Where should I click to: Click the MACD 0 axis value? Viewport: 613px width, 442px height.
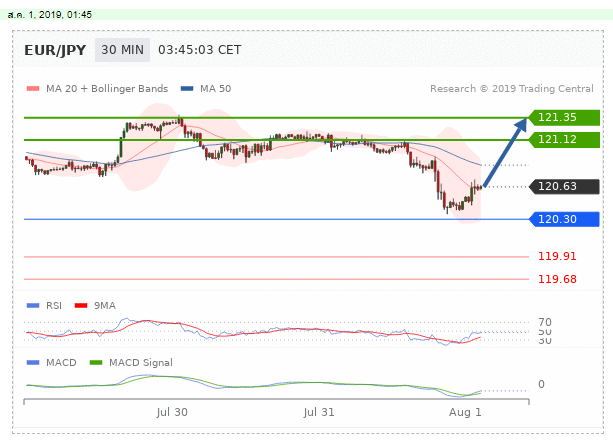[541, 384]
